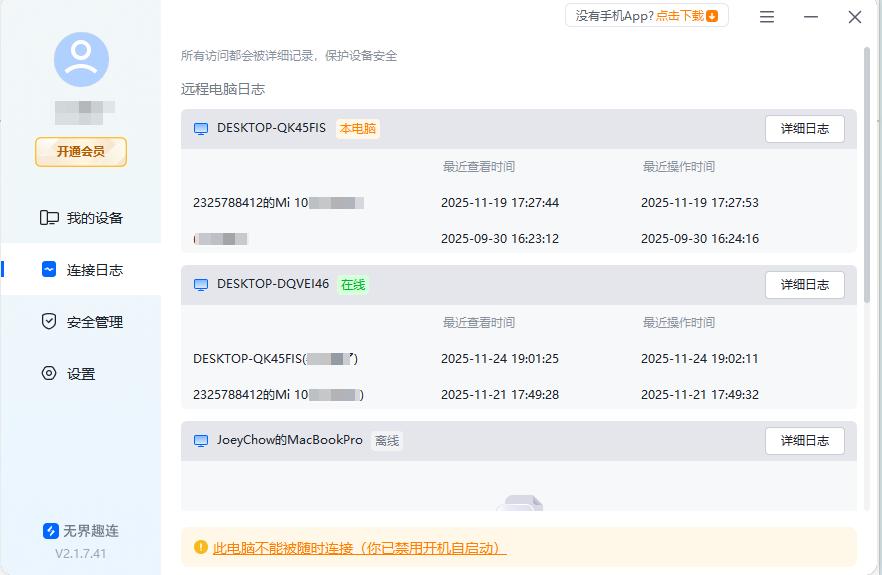This screenshot has width=882, height=575.
Task: Click device name DESKTOP-DQVEI46 header
Action: click(x=273, y=284)
